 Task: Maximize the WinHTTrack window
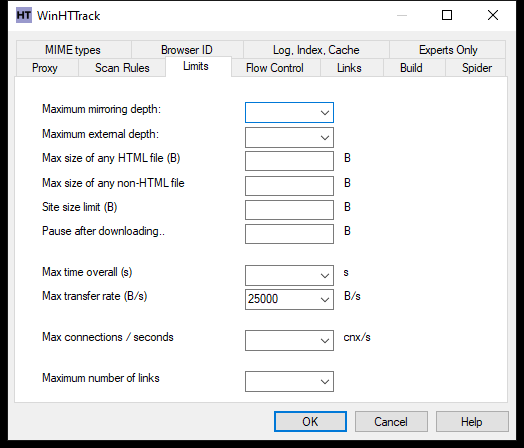(x=447, y=15)
